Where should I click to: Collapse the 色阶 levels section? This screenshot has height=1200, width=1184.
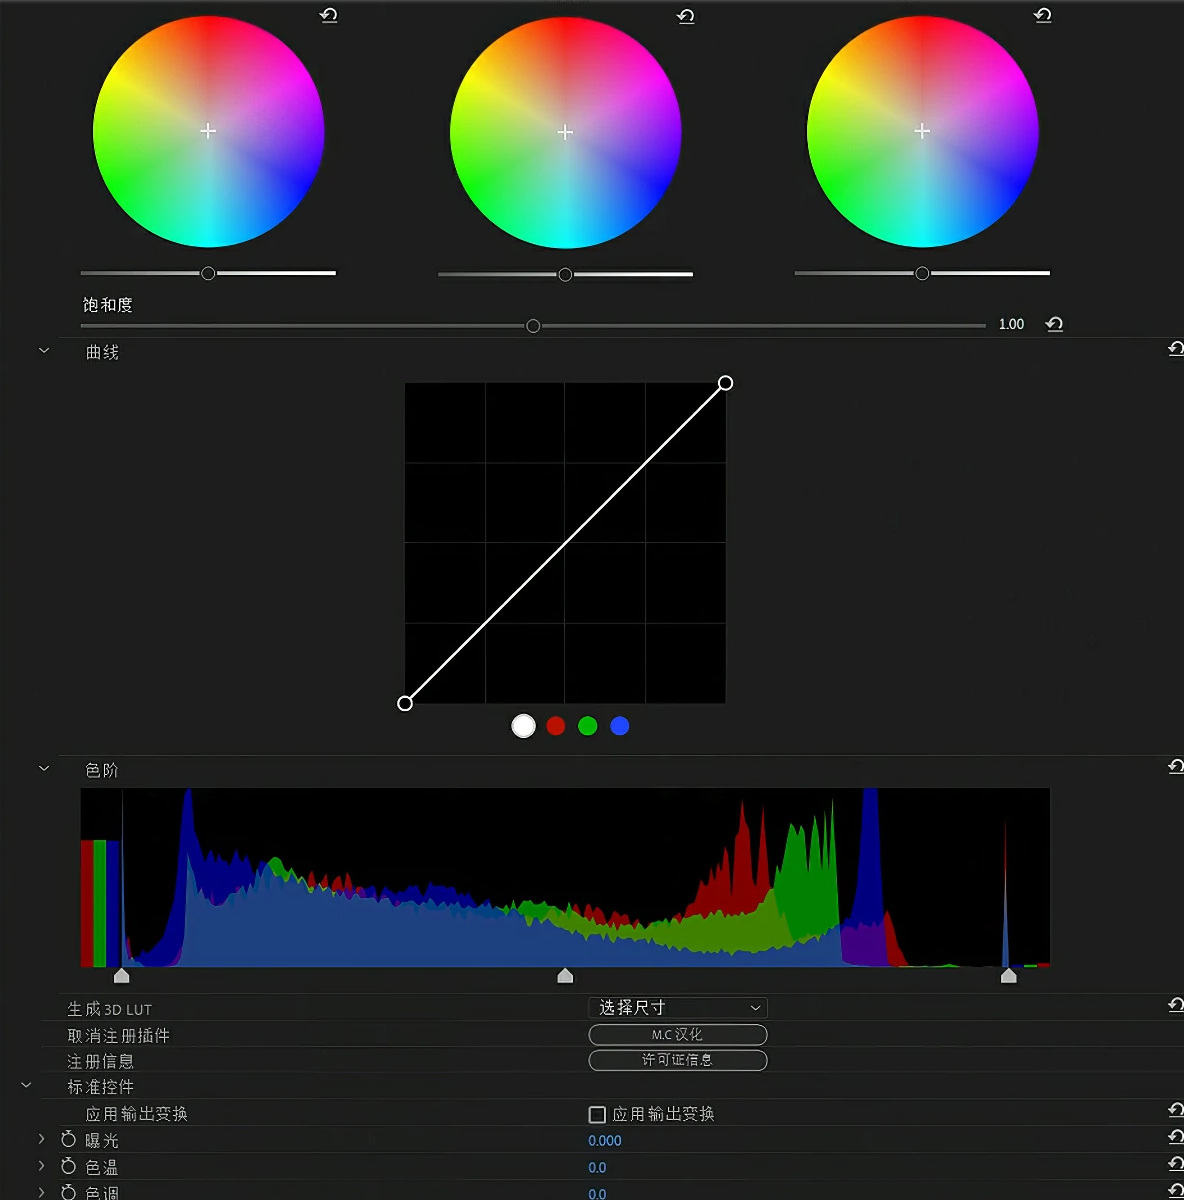coord(44,769)
